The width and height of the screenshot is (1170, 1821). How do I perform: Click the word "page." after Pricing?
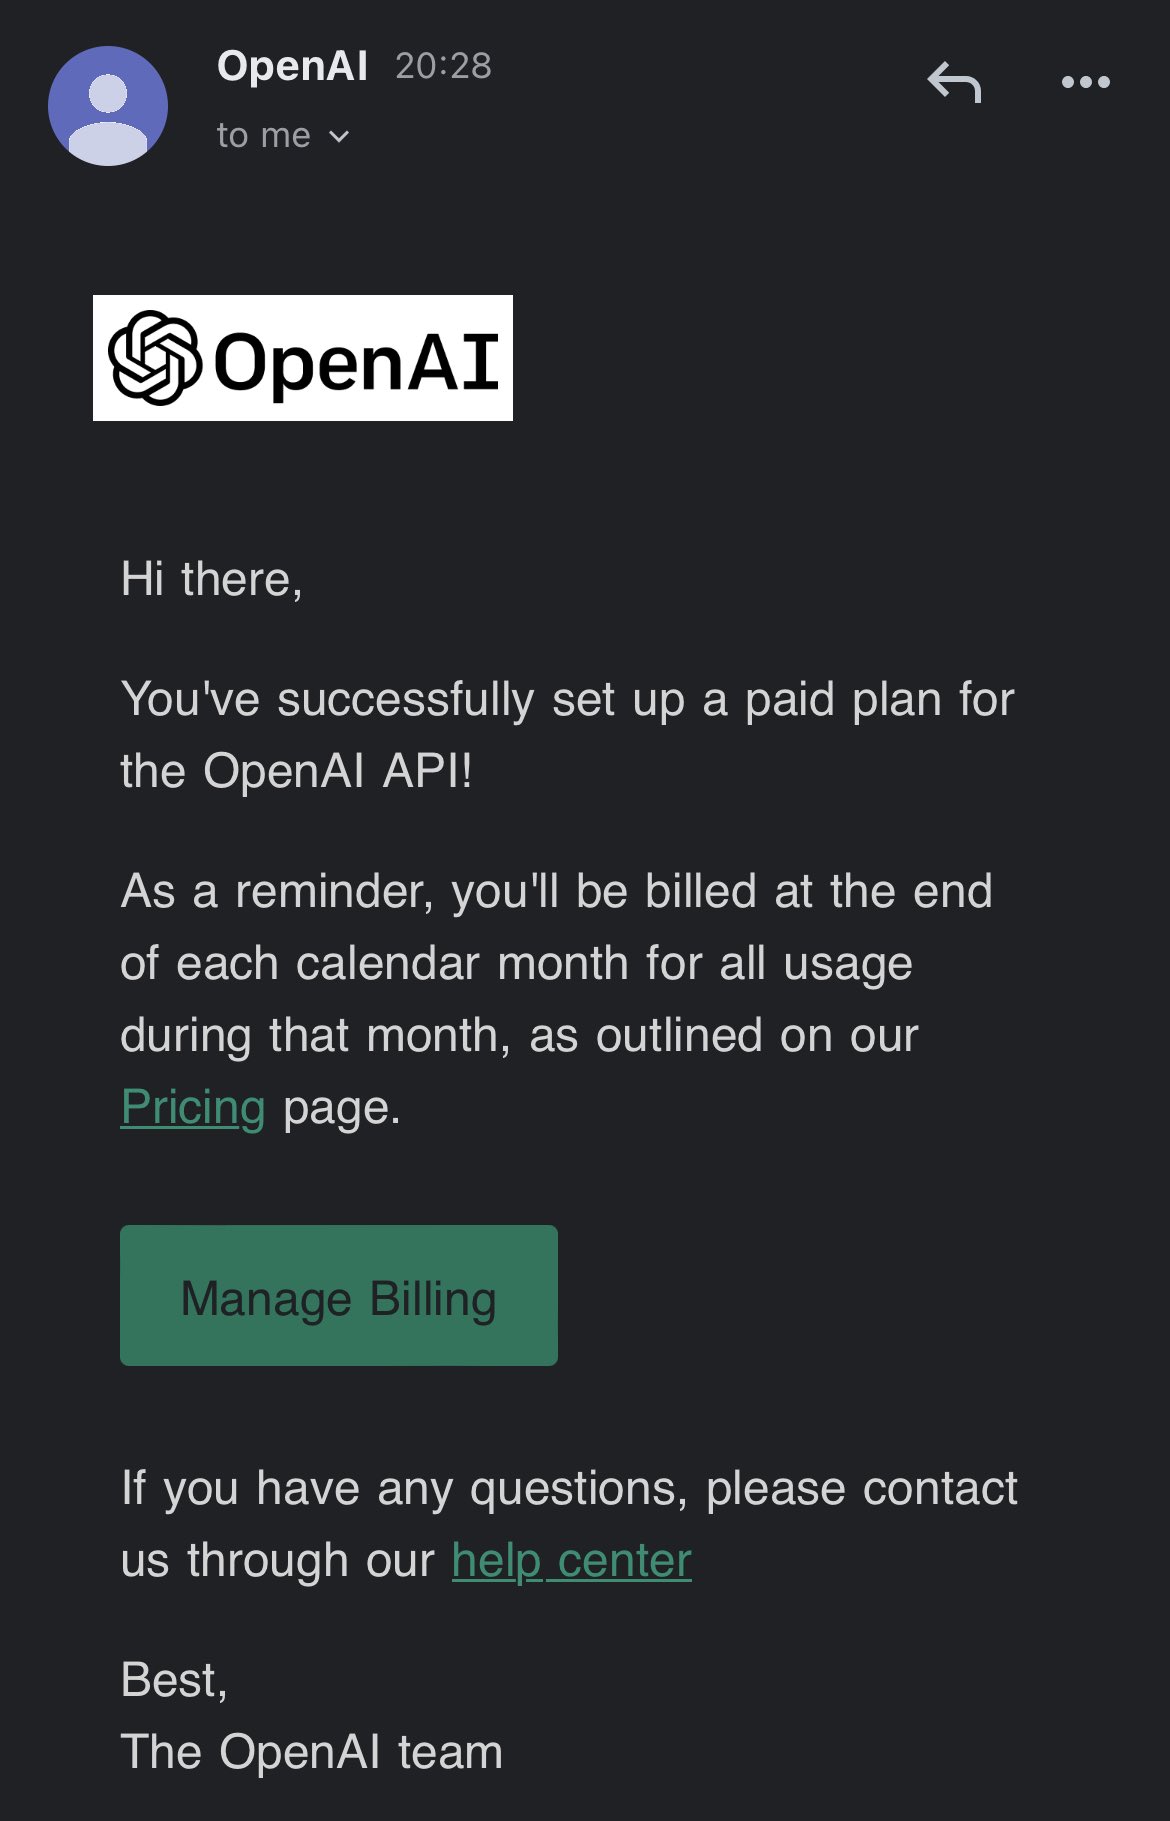[342, 1108]
